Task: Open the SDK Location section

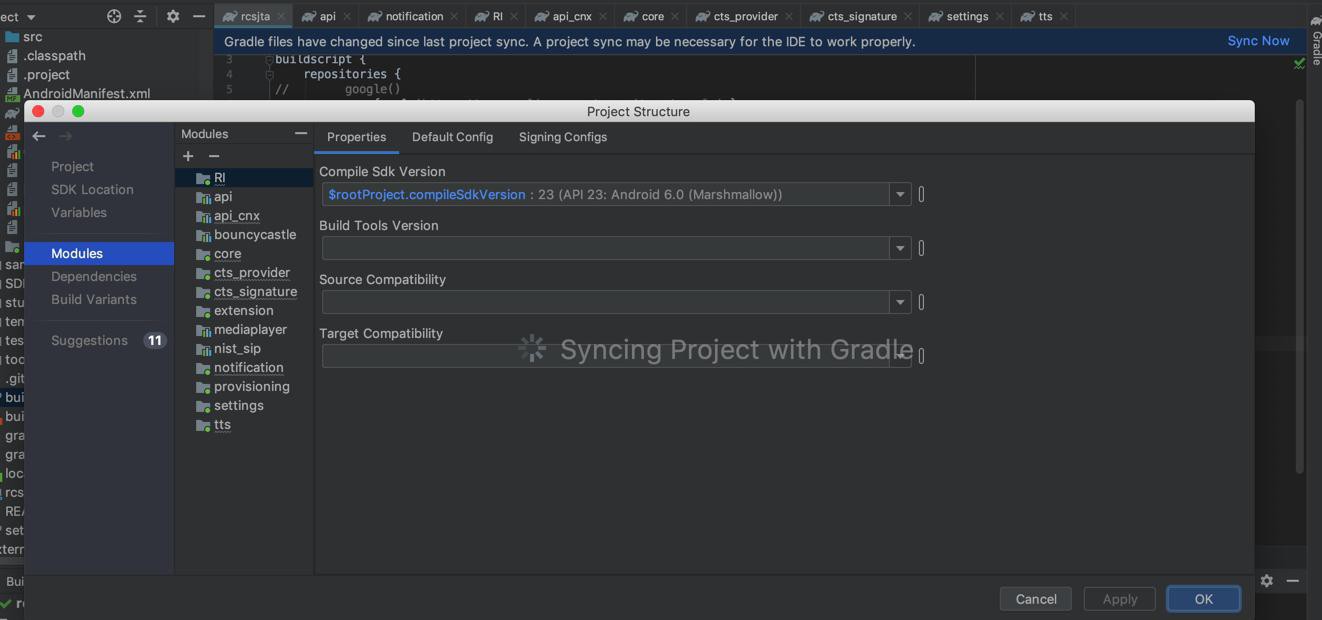Action: pos(92,189)
